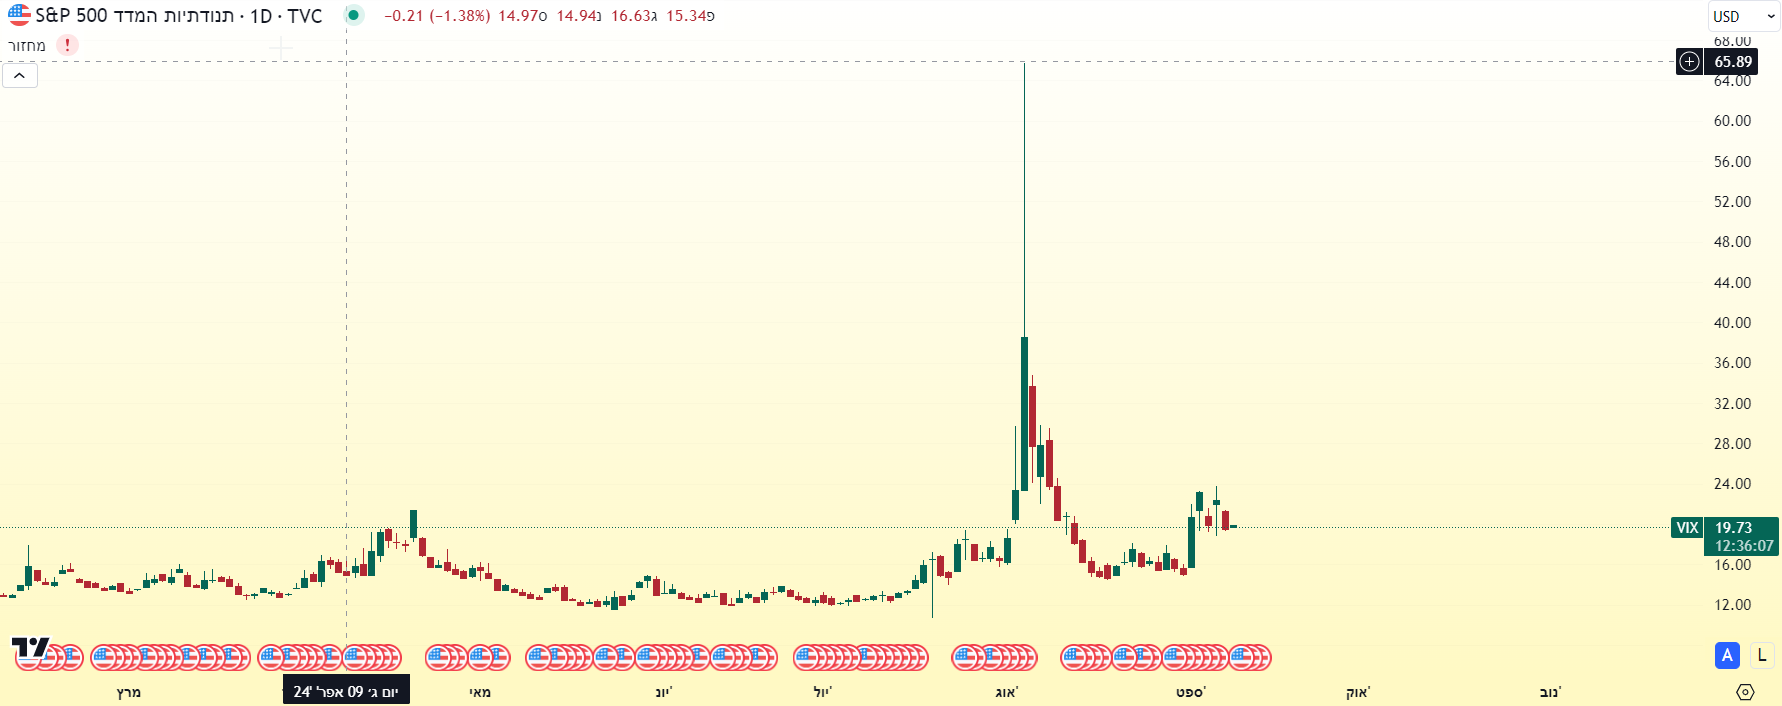Click the 19.73 current price label
This screenshot has height=706, width=1782.
(1734, 528)
